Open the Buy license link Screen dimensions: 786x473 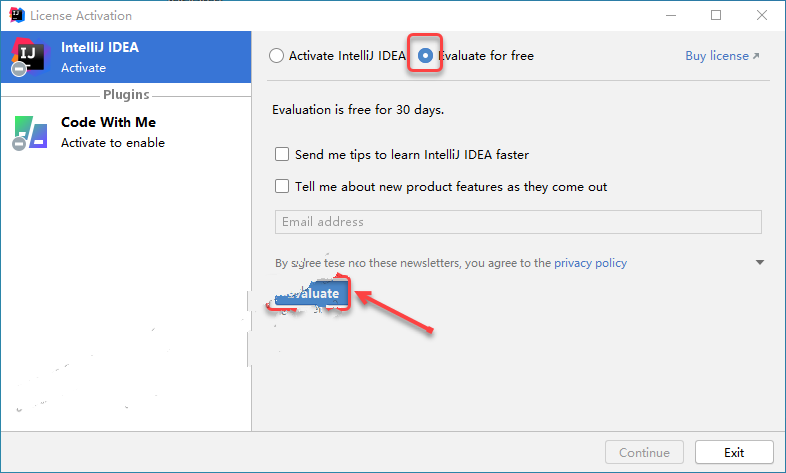(x=722, y=56)
